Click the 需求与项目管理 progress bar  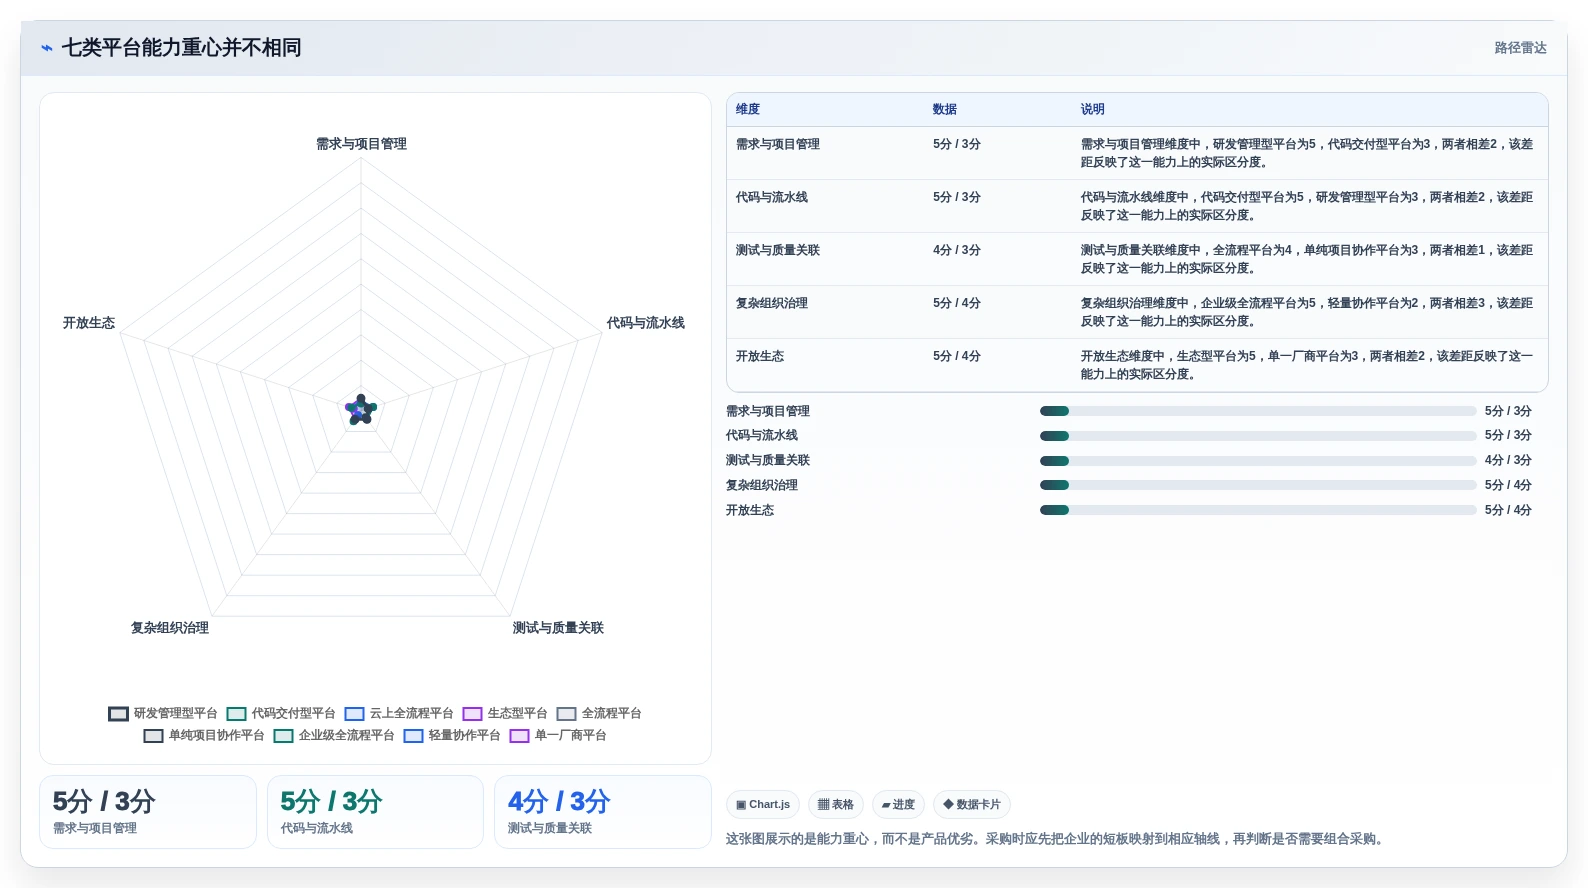click(x=1258, y=411)
